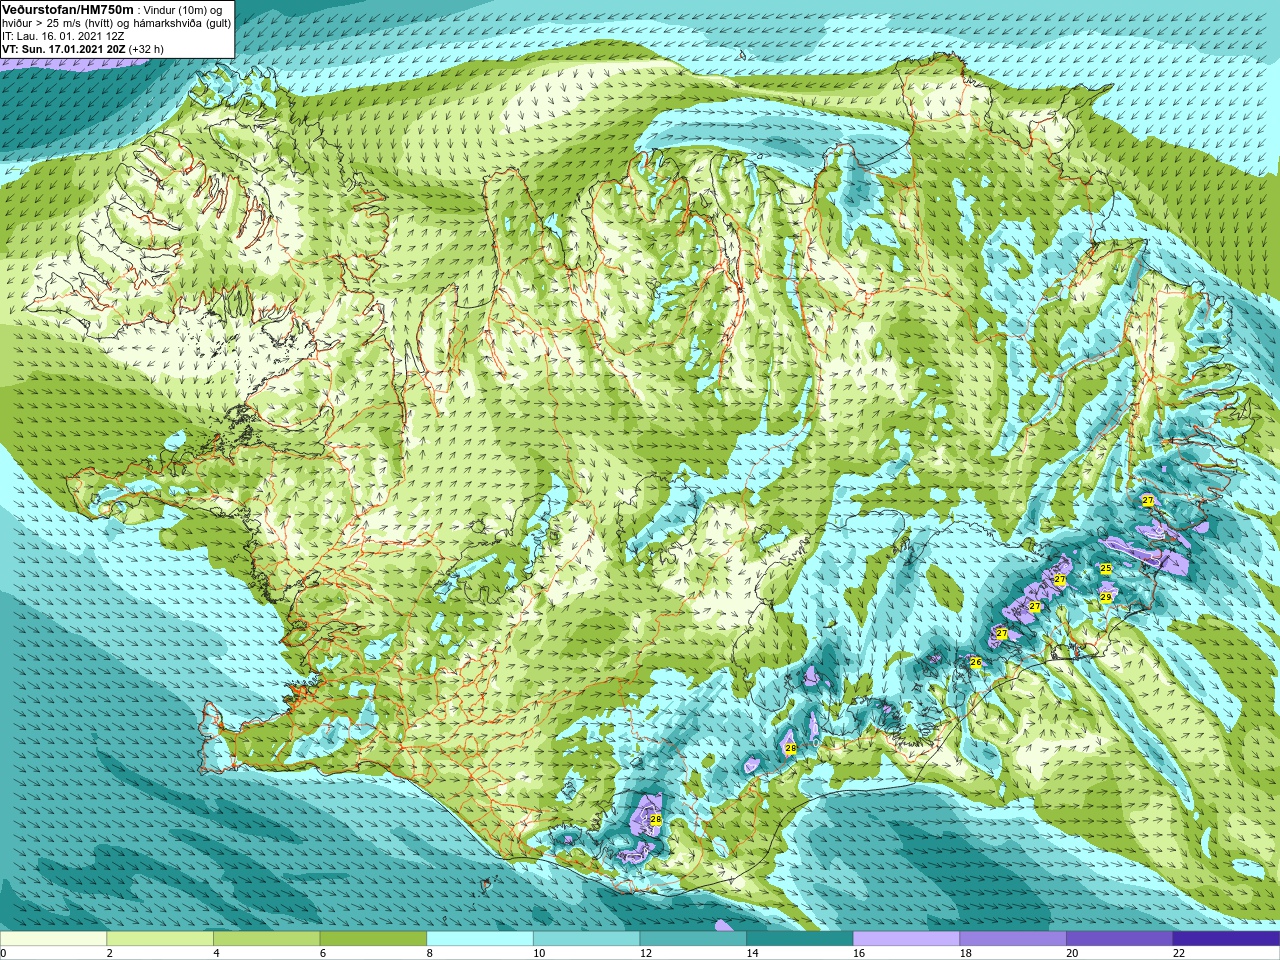Click the 10–12 m/s light teal legend swatch
This screenshot has height=960, width=1280.
pyautogui.click(x=586, y=939)
